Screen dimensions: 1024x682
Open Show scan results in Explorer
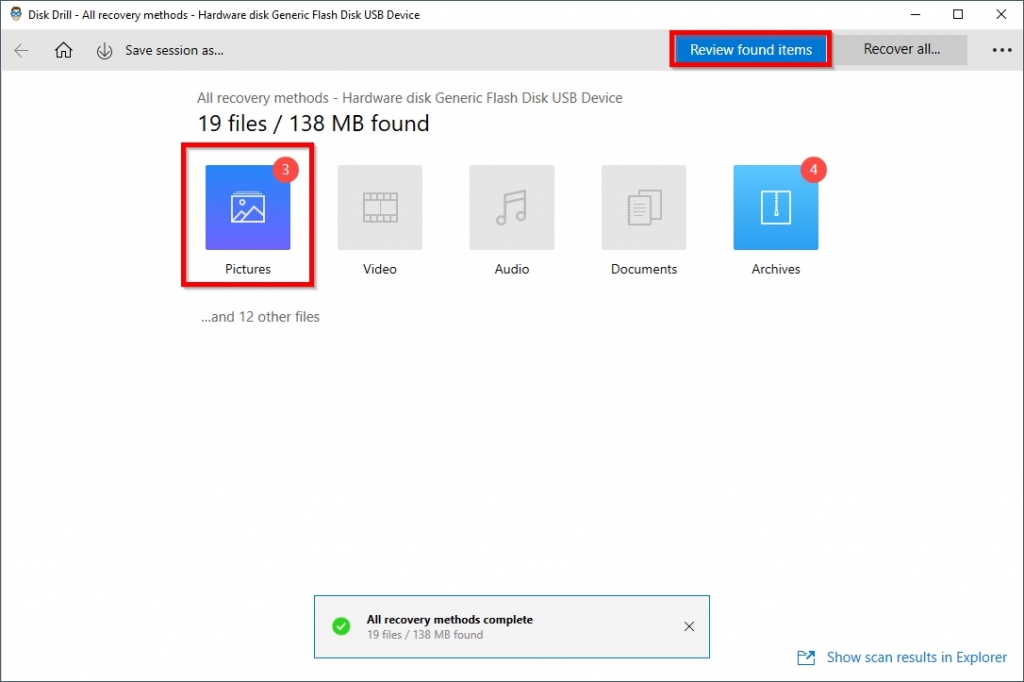click(x=916, y=657)
